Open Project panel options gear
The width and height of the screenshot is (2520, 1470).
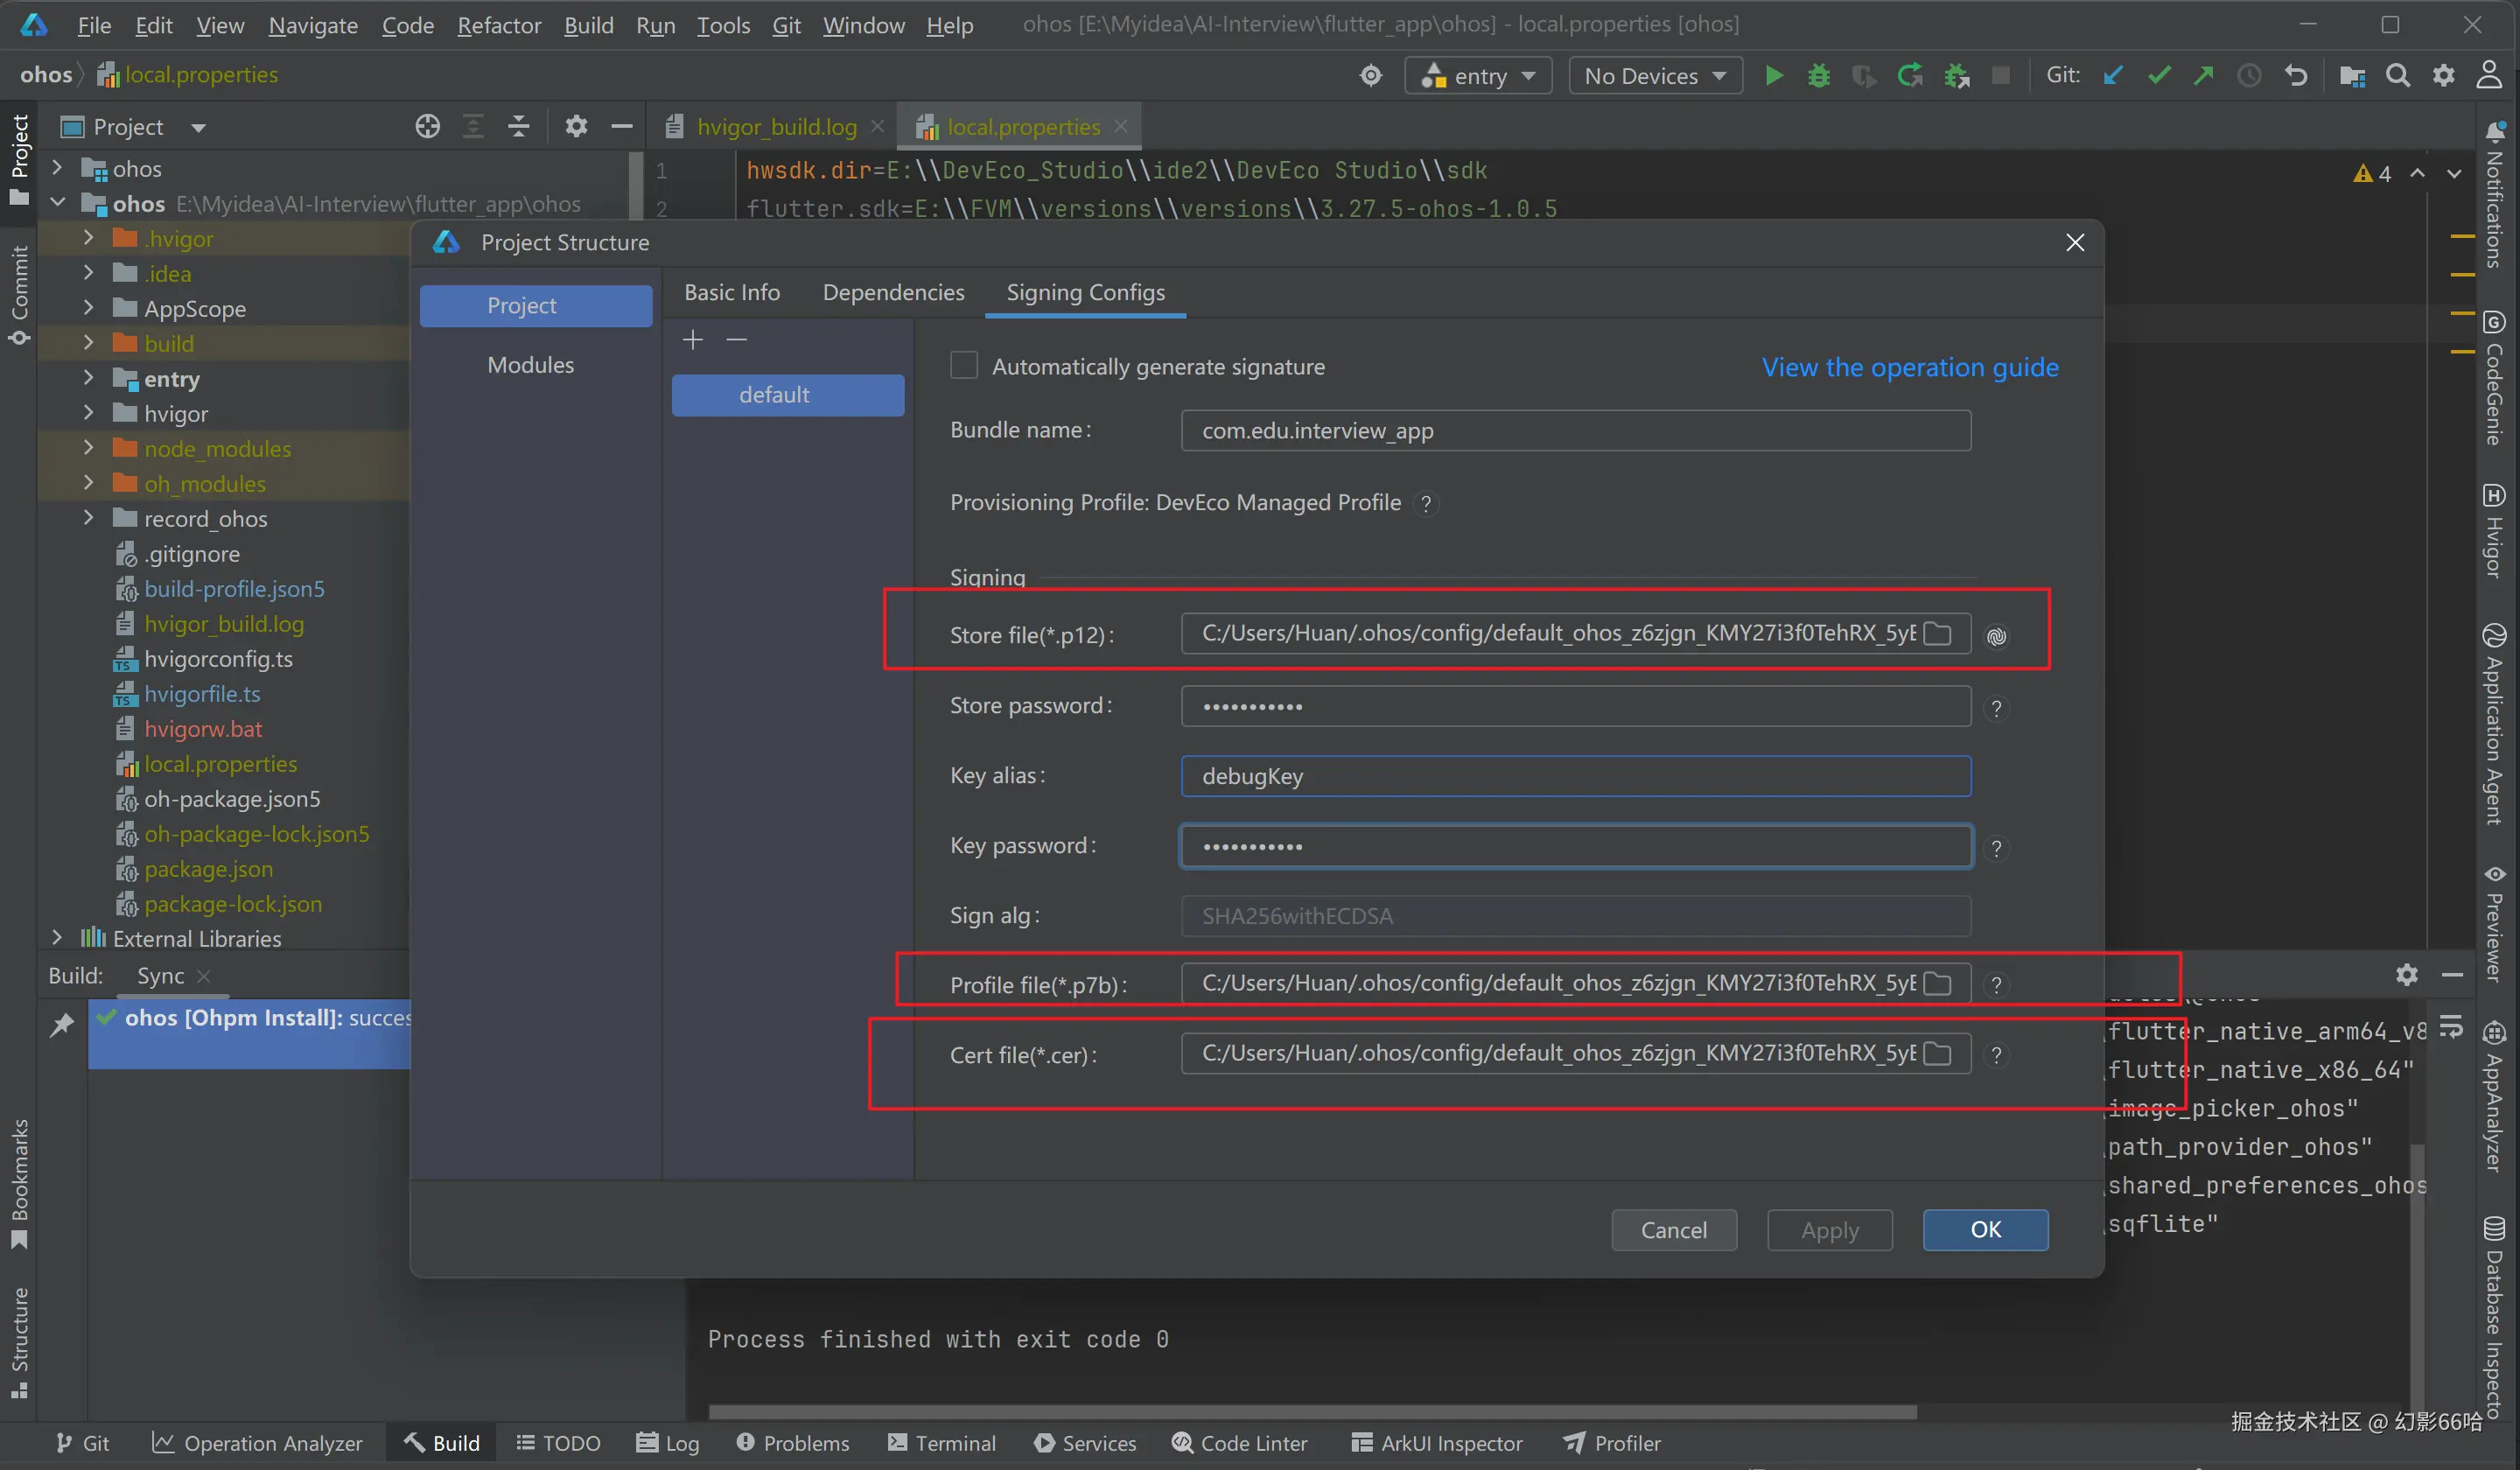click(576, 127)
